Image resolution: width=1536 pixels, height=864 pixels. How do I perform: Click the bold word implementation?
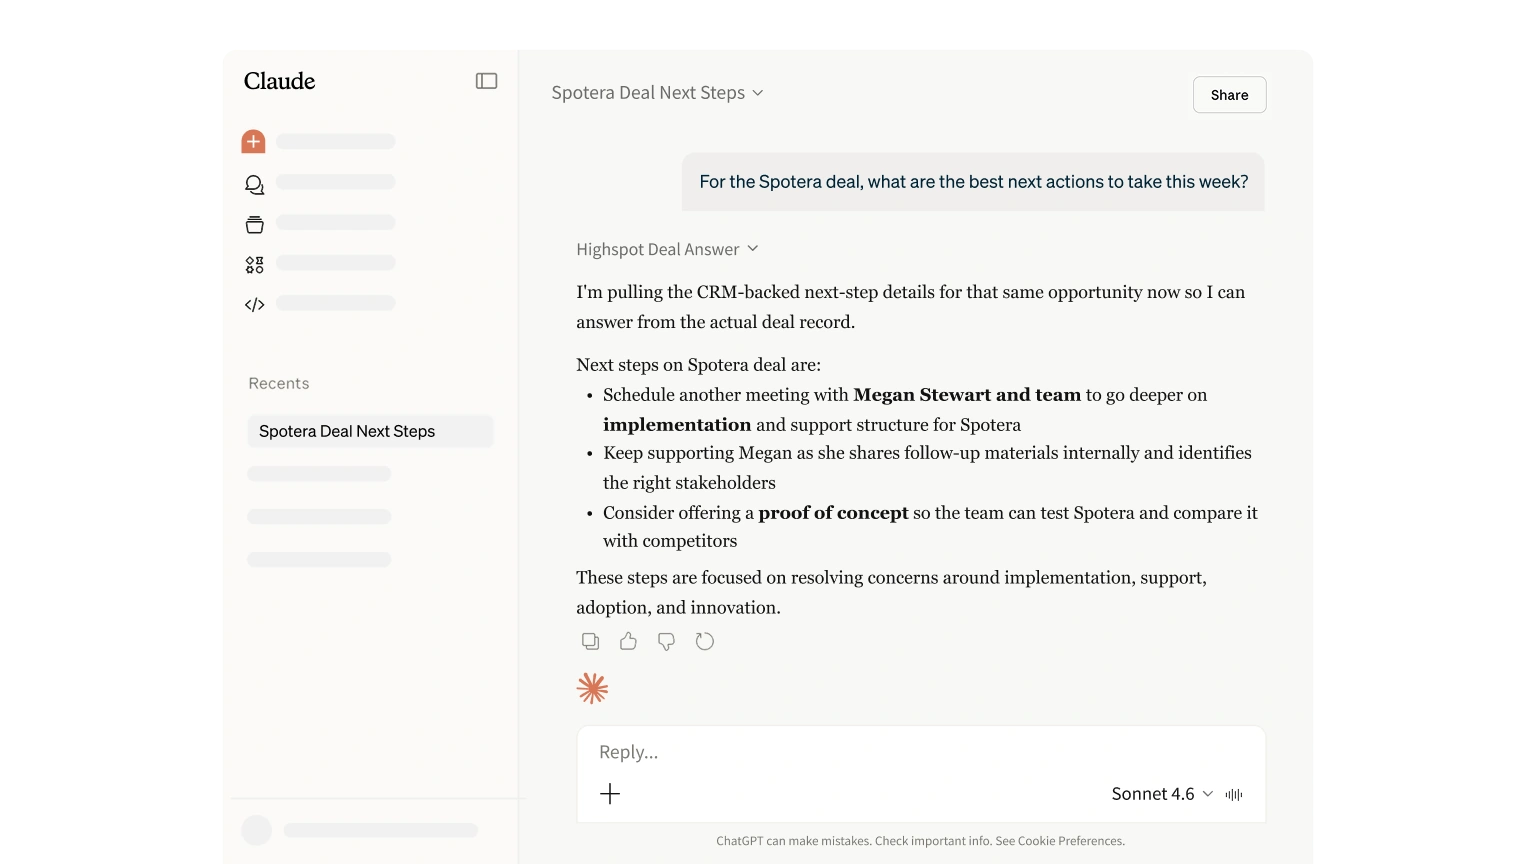pos(677,425)
